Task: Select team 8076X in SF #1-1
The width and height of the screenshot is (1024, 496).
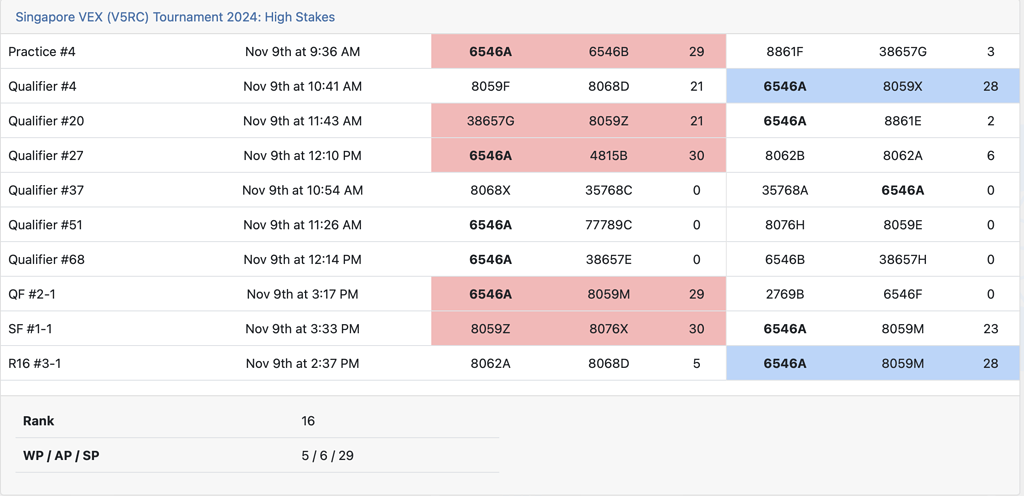Action: (x=608, y=329)
